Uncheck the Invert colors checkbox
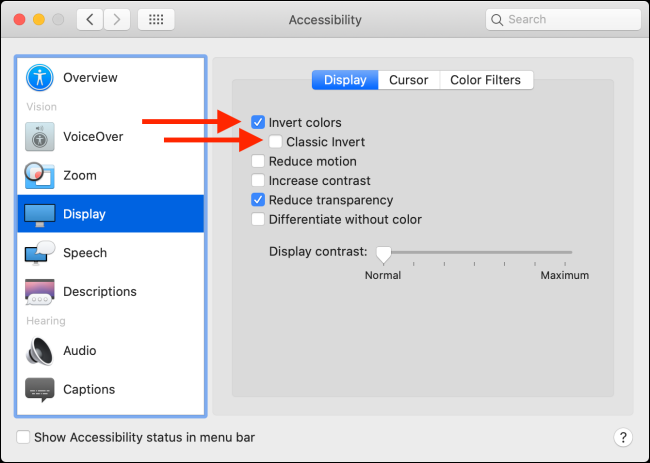Screen dimensions: 650x463 point(258,123)
